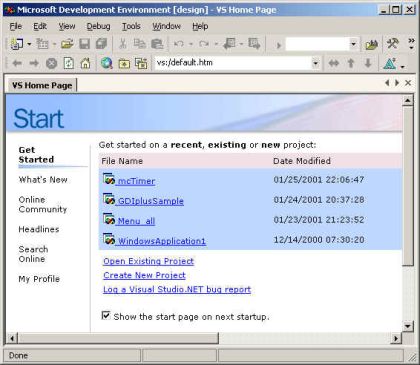Select the VS Home Page tab
This screenshot has height=365, width=420.
pyautogui.click(x=42, y=85)
